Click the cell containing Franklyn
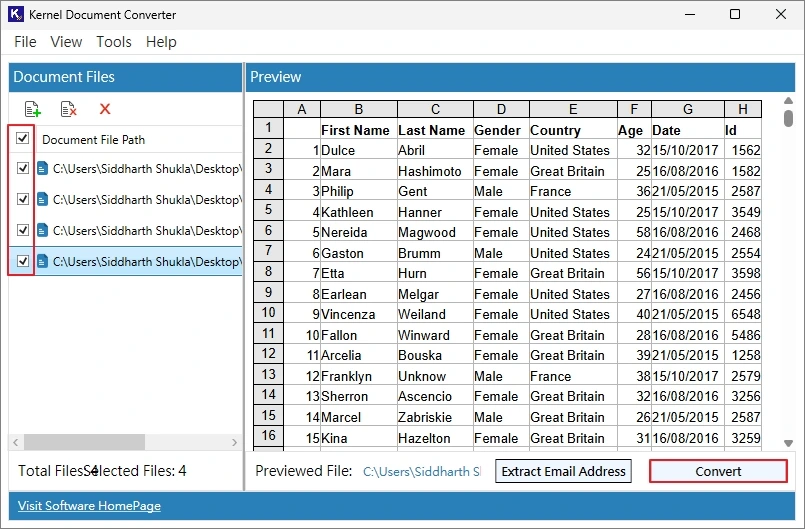The height and width of the screenshot is (529, 805). (358, 376)
